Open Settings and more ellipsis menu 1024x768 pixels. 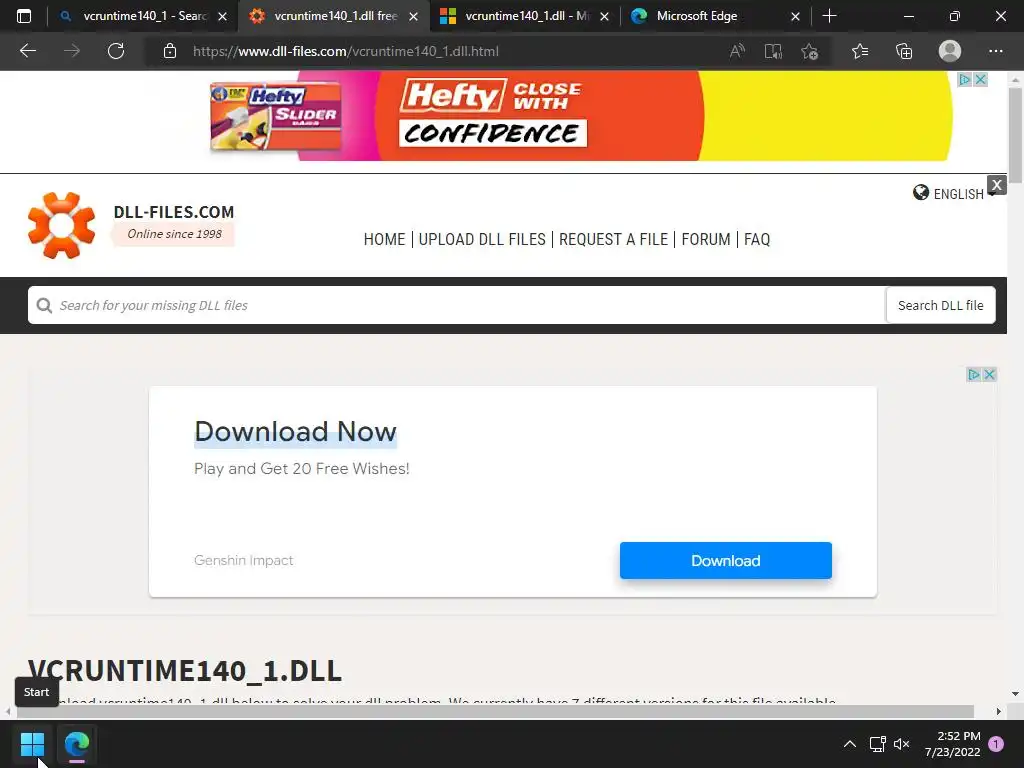(x=995, y=51)
